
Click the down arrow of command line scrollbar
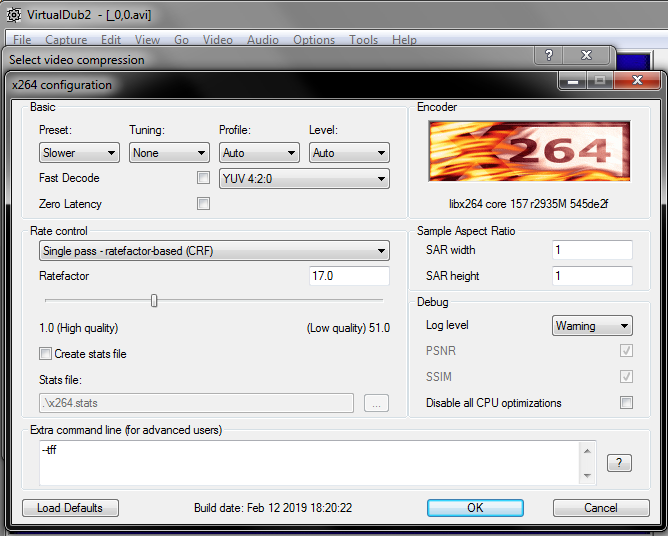click(587, 475)
